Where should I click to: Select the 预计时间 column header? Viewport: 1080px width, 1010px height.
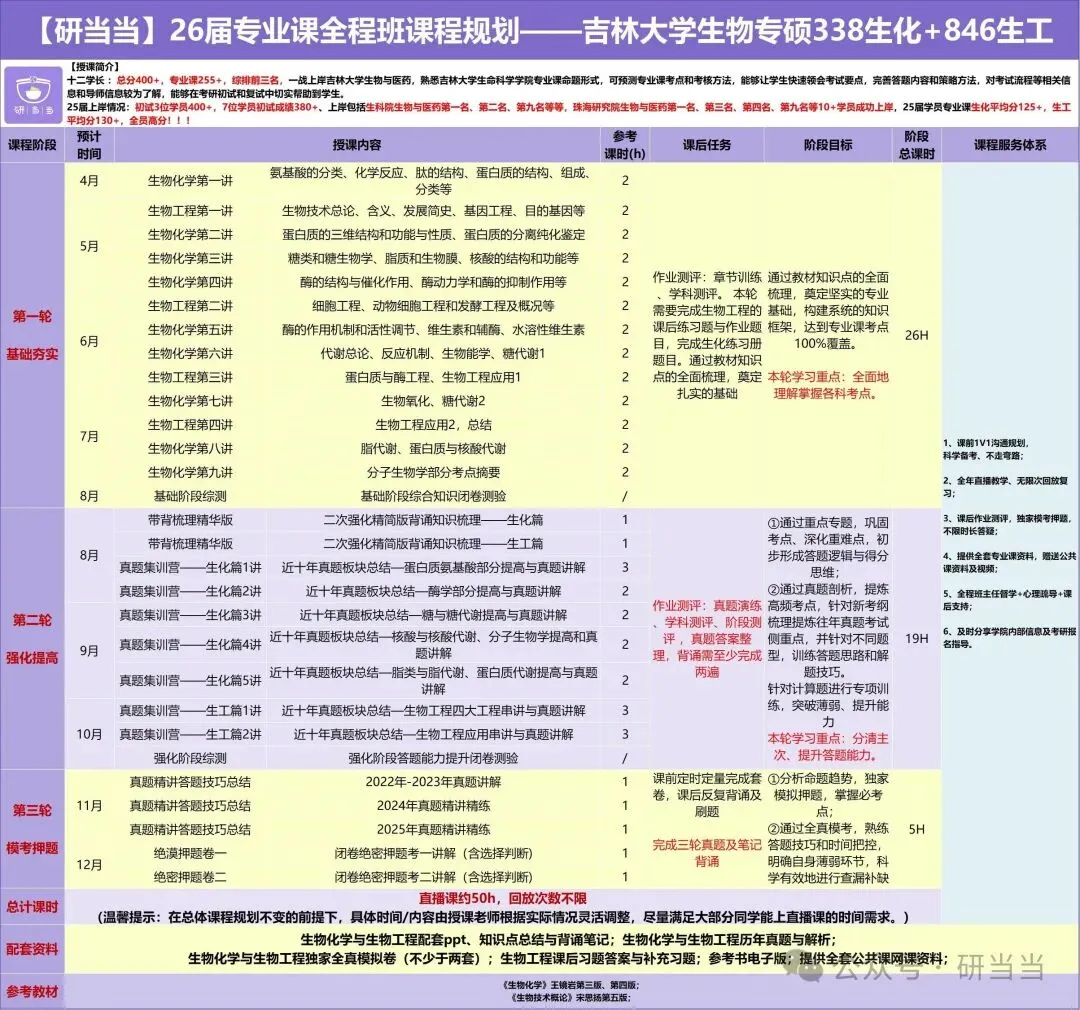pos(89,145)
